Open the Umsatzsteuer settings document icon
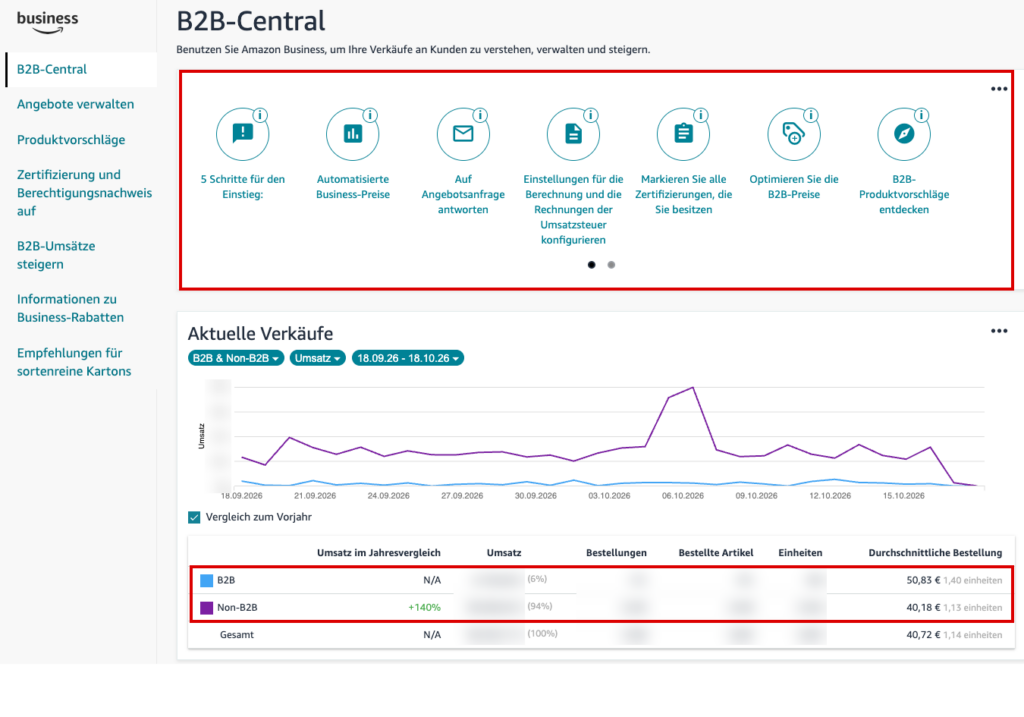The width and height of the screenshot is (1024, 717). point(573,135)
